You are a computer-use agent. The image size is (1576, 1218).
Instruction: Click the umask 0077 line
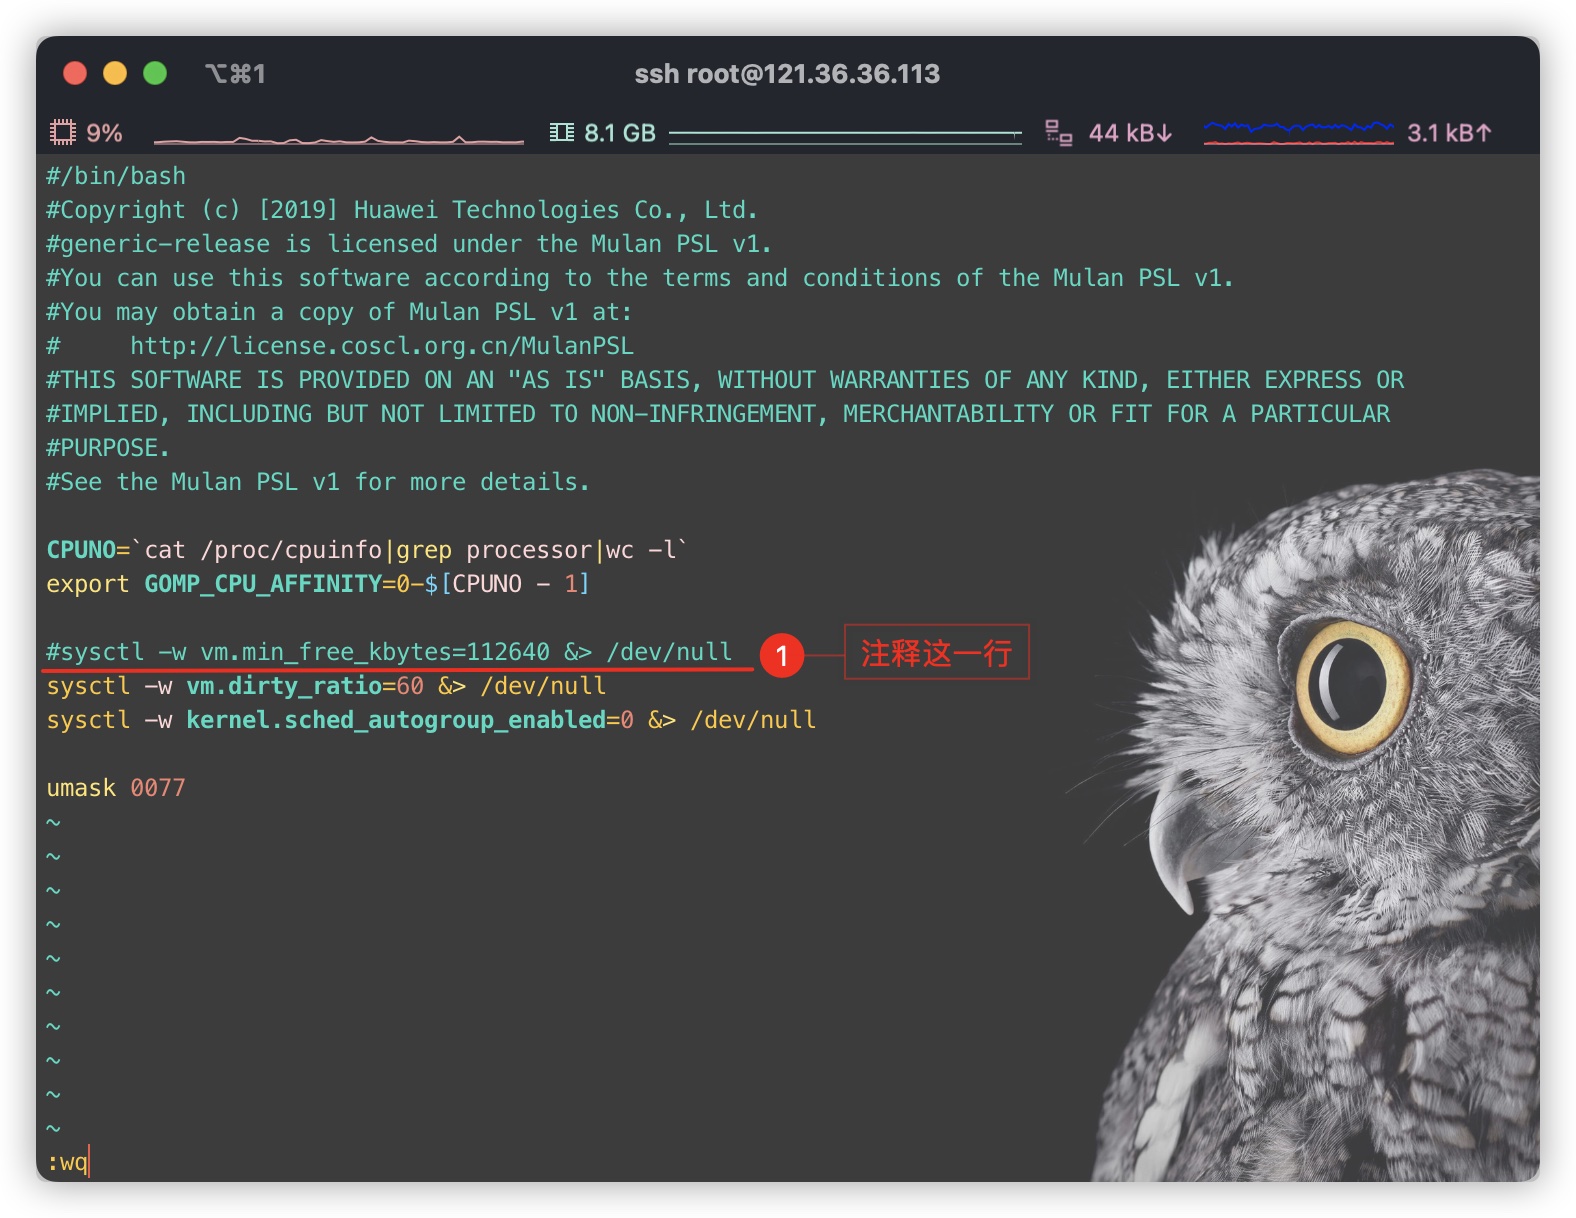click(x=116, y=788)
